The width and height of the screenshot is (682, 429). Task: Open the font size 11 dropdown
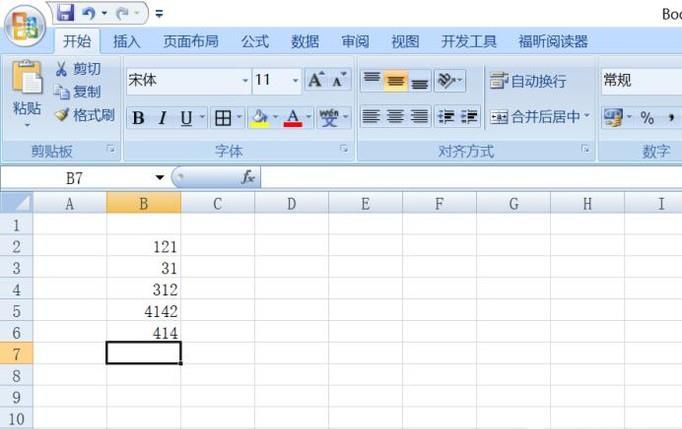(x=295, y=80)
